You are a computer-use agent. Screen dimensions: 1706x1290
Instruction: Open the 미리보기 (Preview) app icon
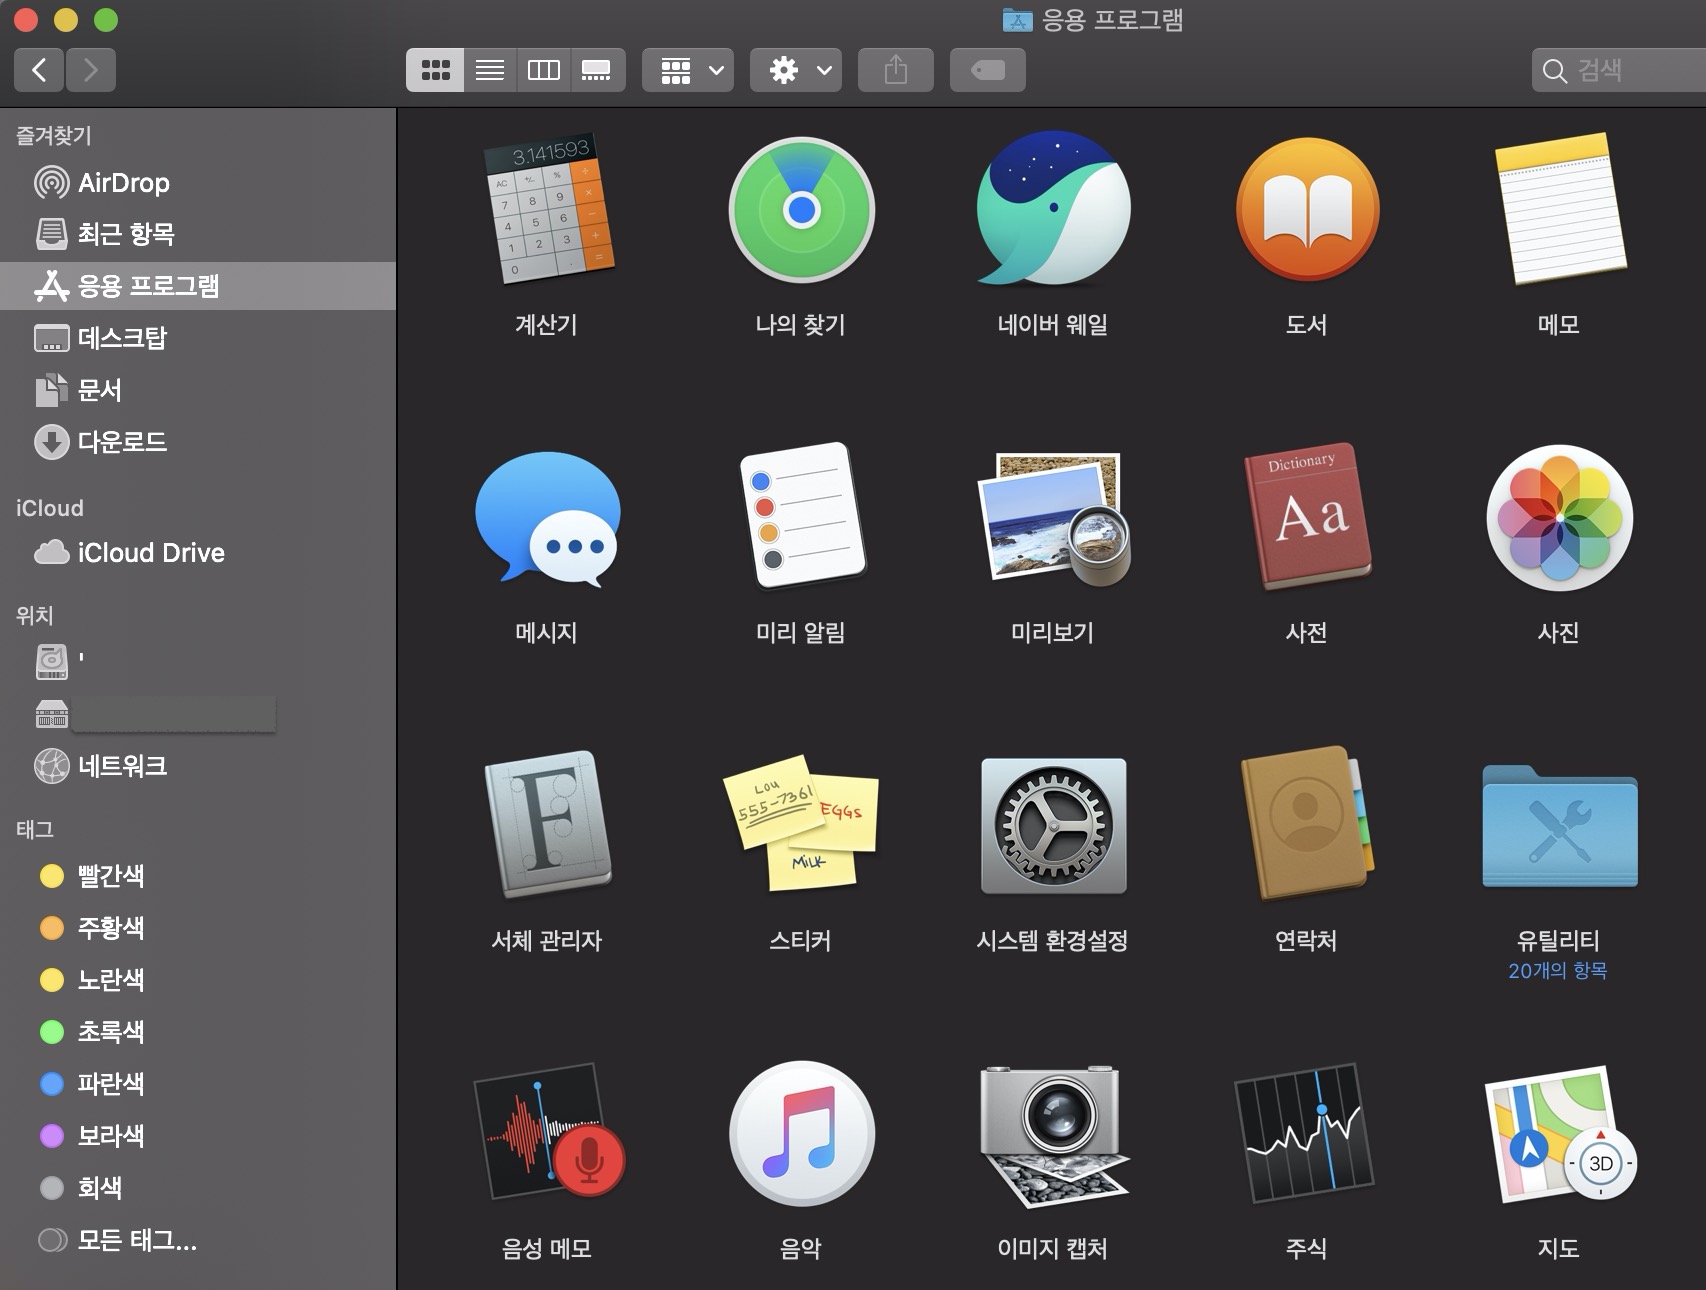[x=1053, y=518]
